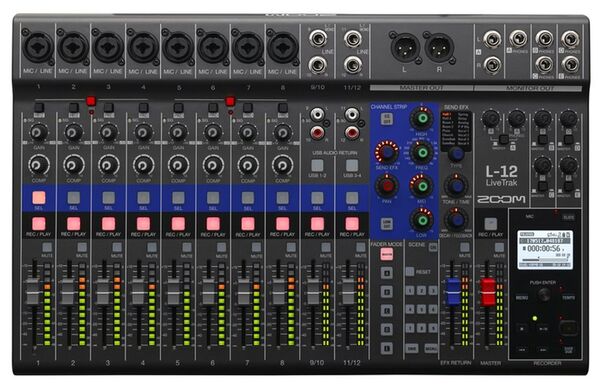This screenshot has width=600, height=387.
Task: Click the EQ OFF button in Channel Strip
Action: 387,119
